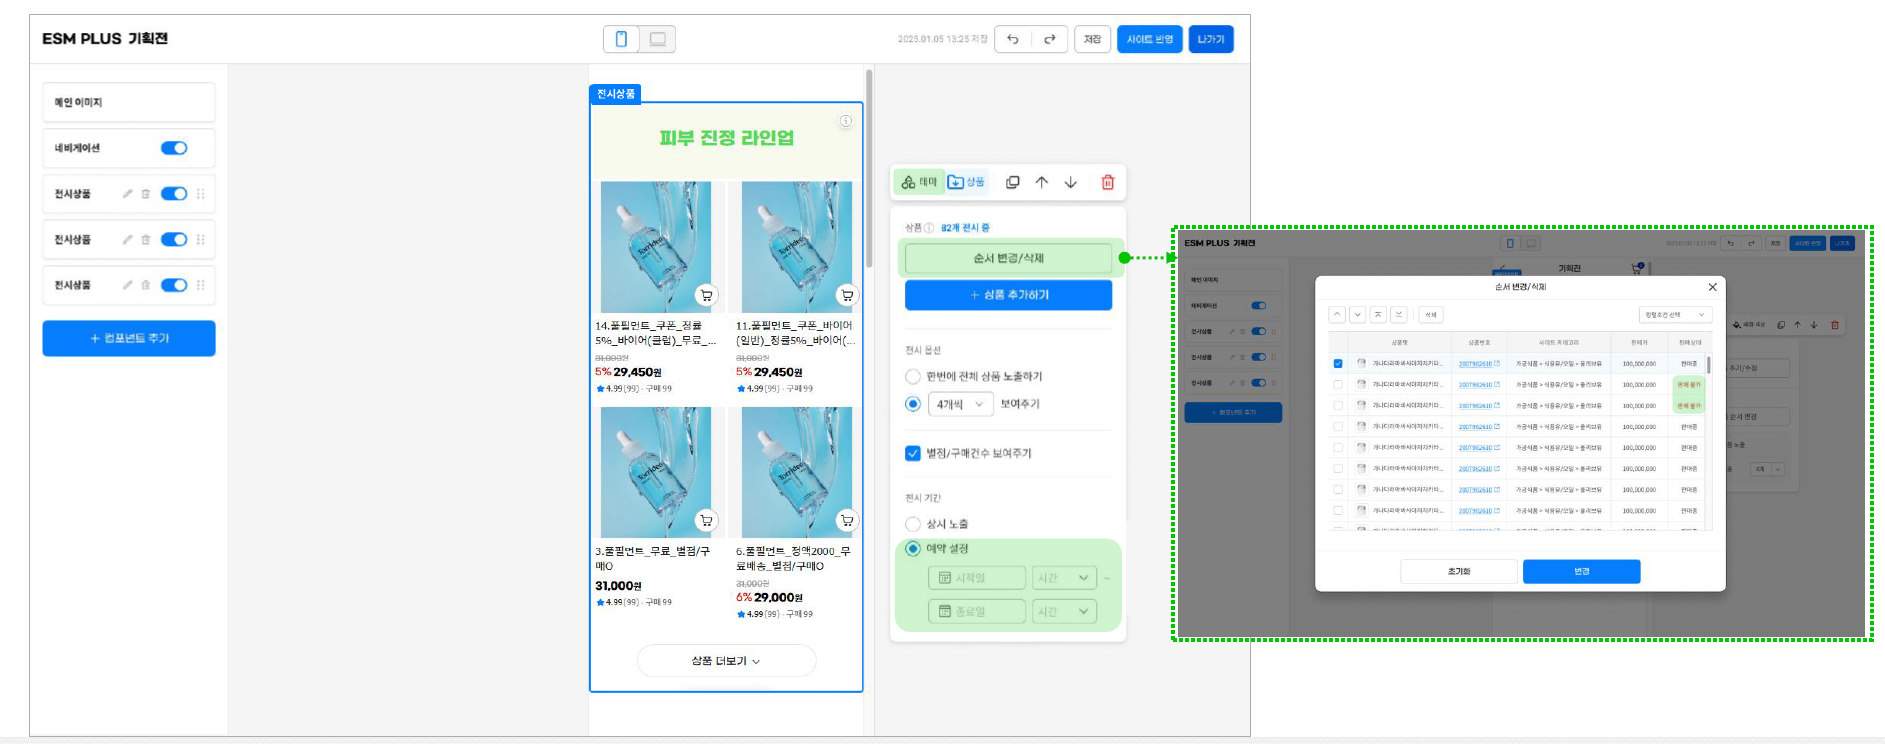
Task: Click the cart icon on product 6.풀필먼트_정액2000
Action: tap(847, 520)
